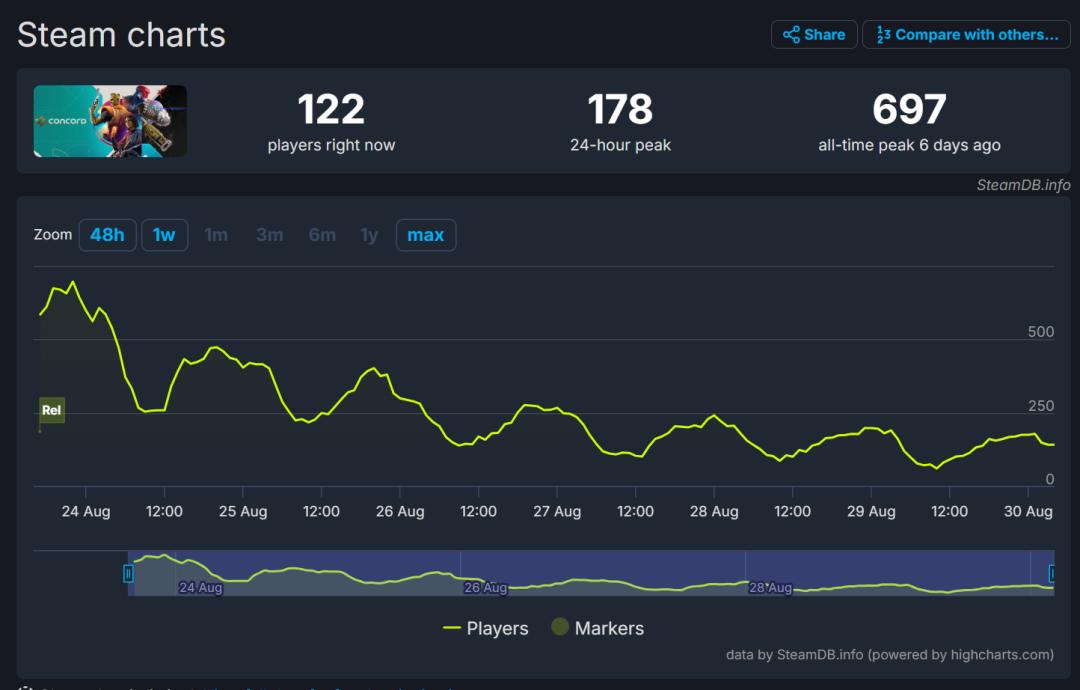Click the Rel release marker on chart

click(52, 410)
